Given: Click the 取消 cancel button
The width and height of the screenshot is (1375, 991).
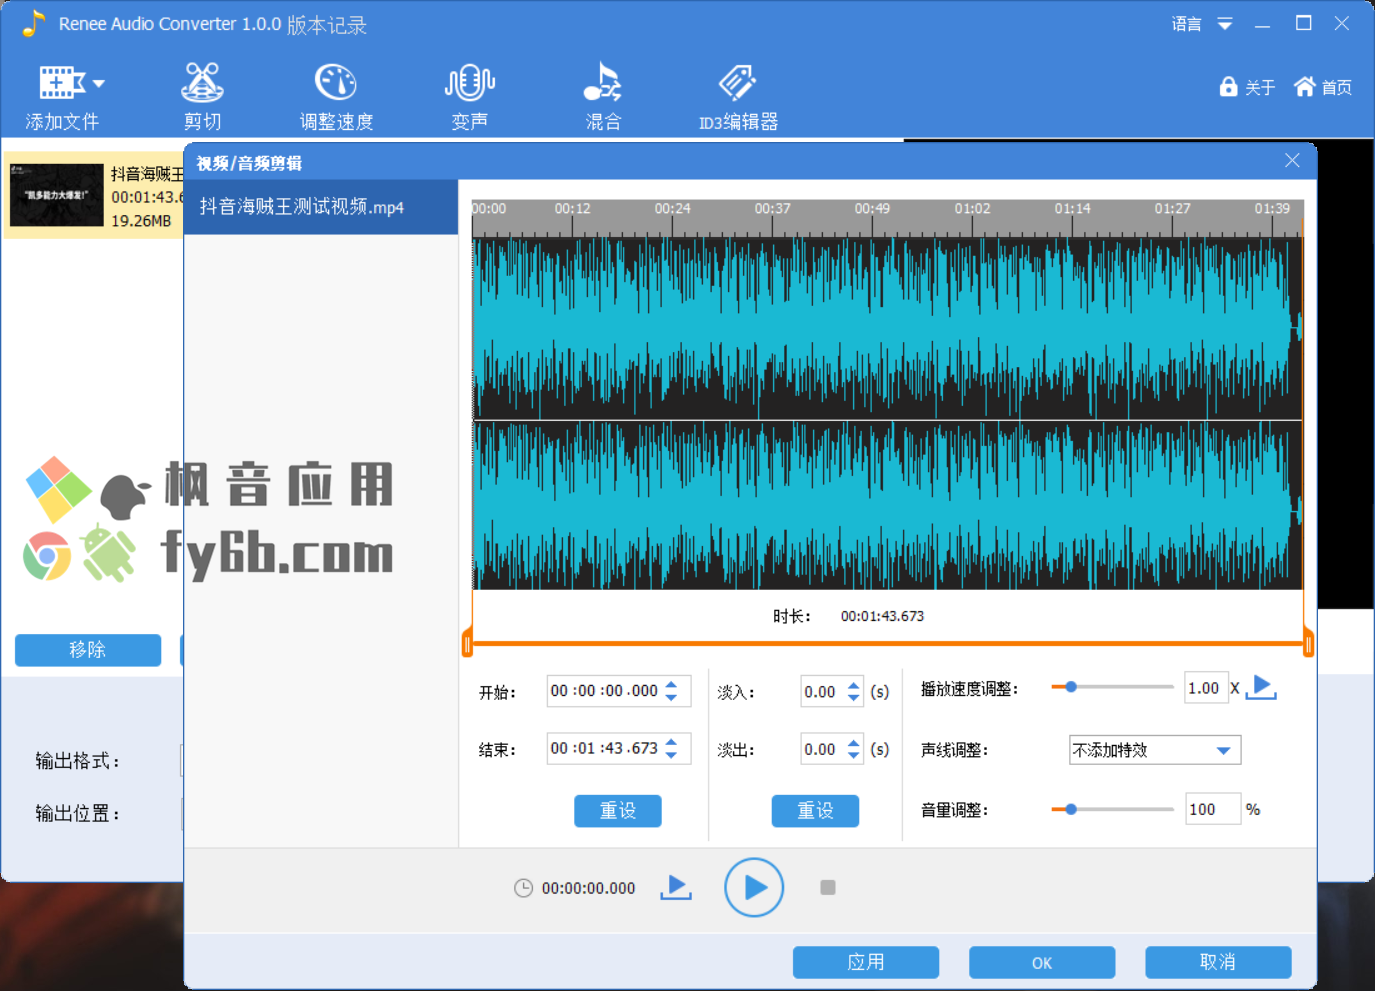Looking at the screenshot, I should (1218, 962).
